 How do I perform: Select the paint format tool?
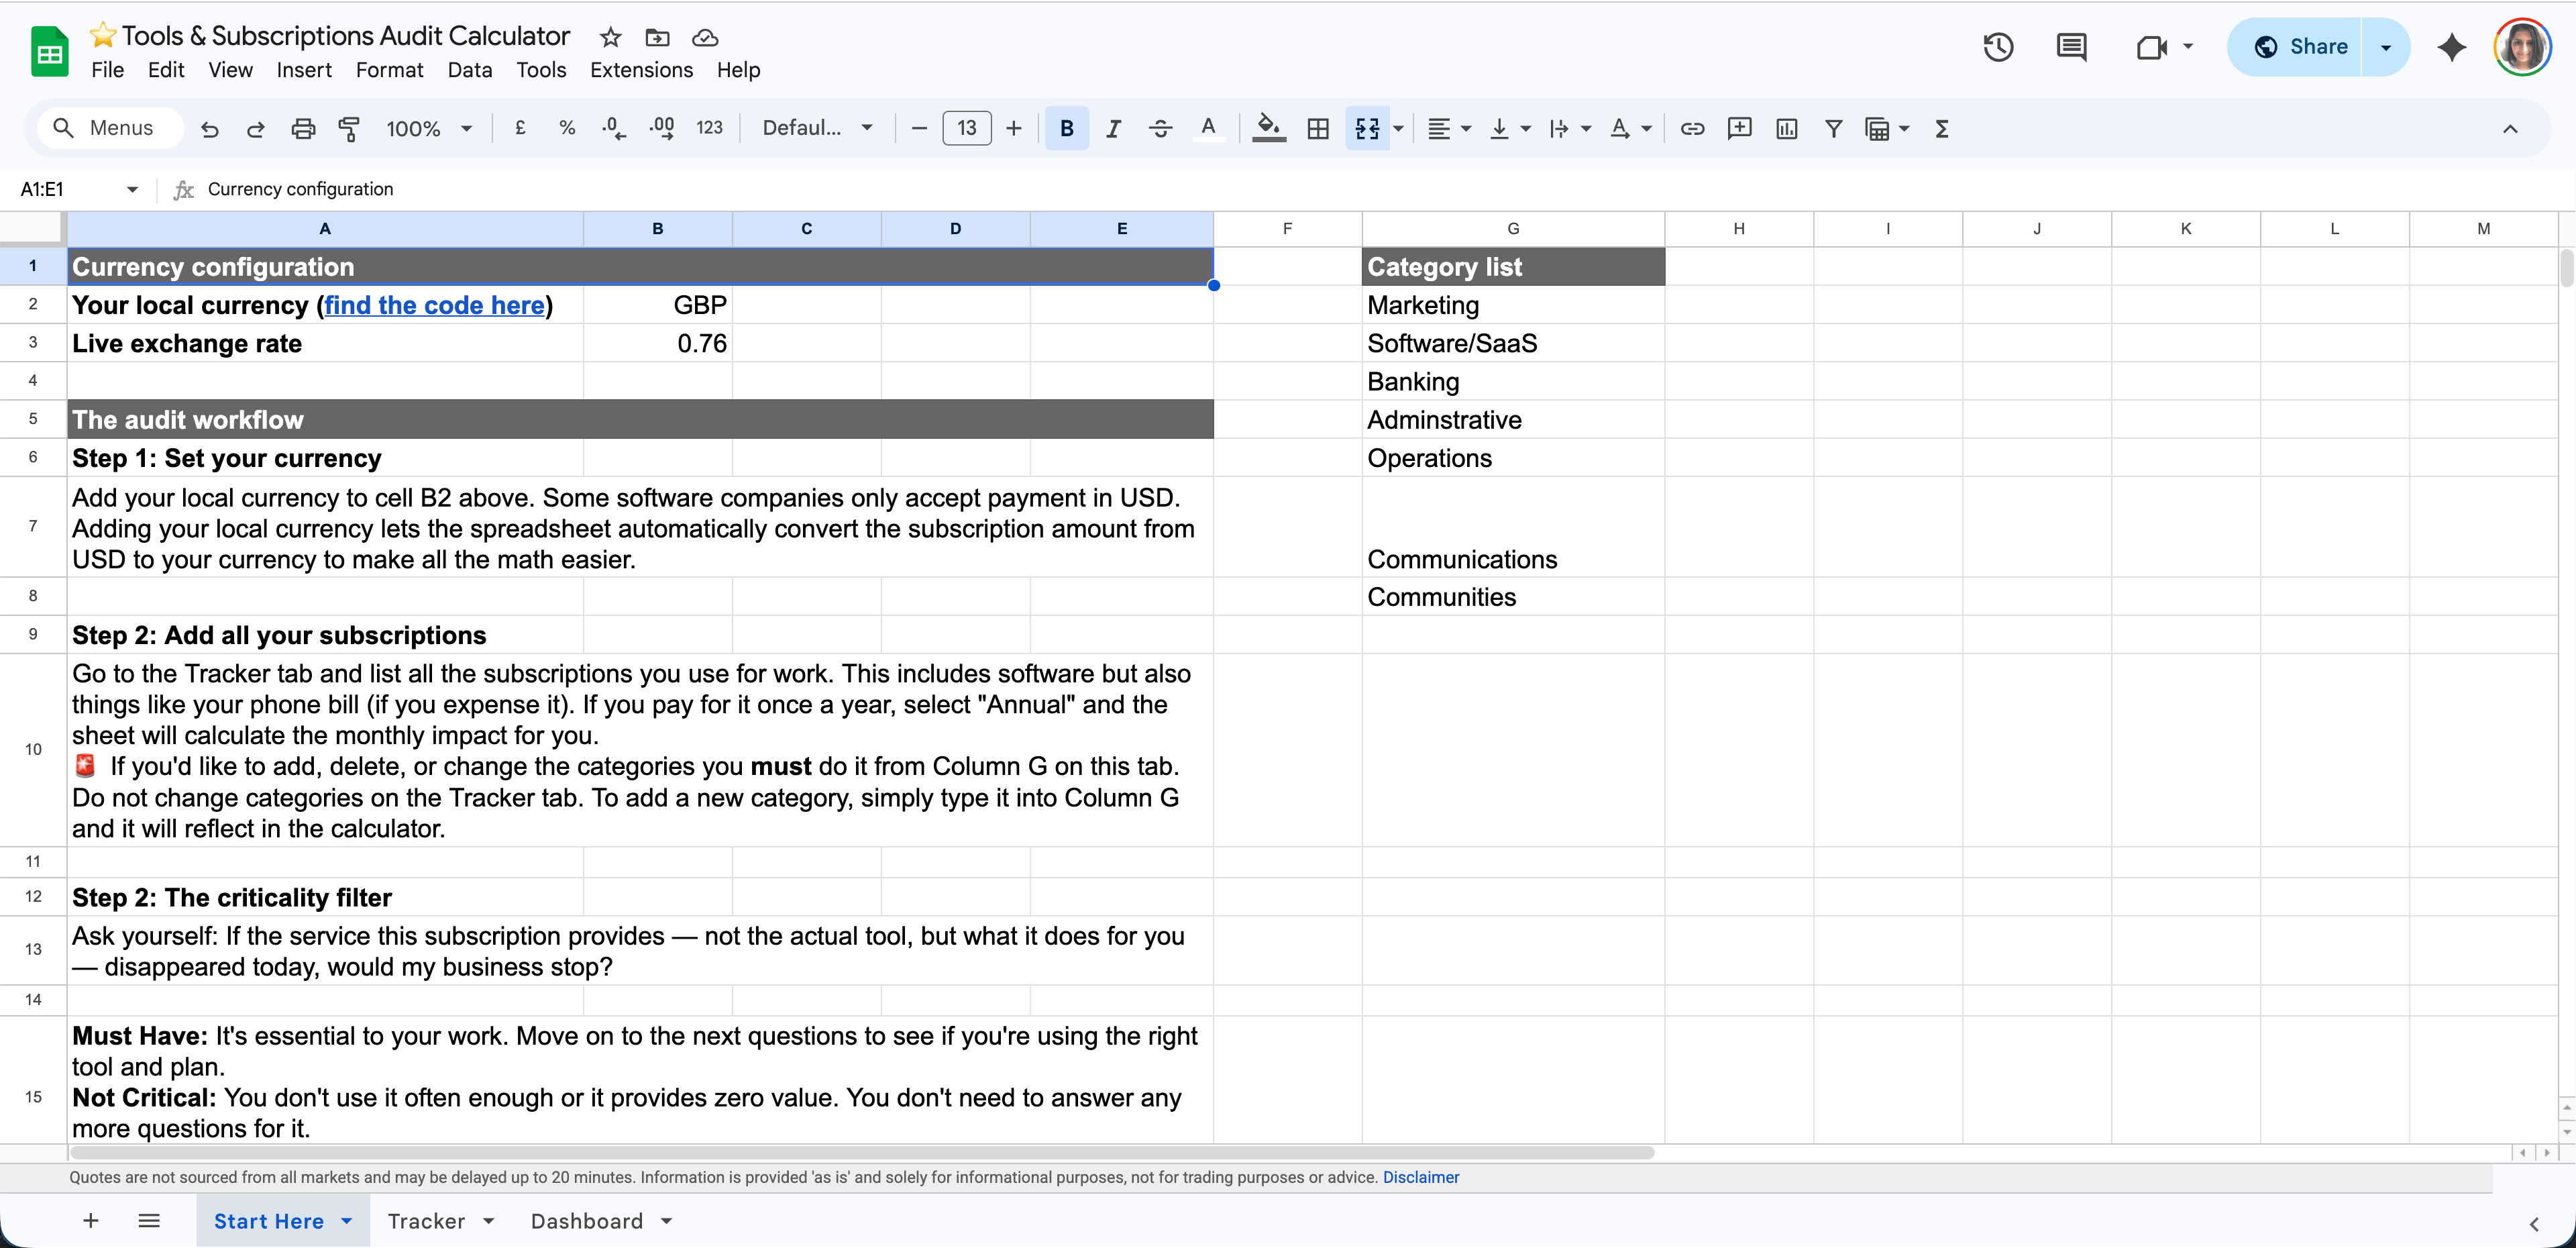click(x=349, y=128)
